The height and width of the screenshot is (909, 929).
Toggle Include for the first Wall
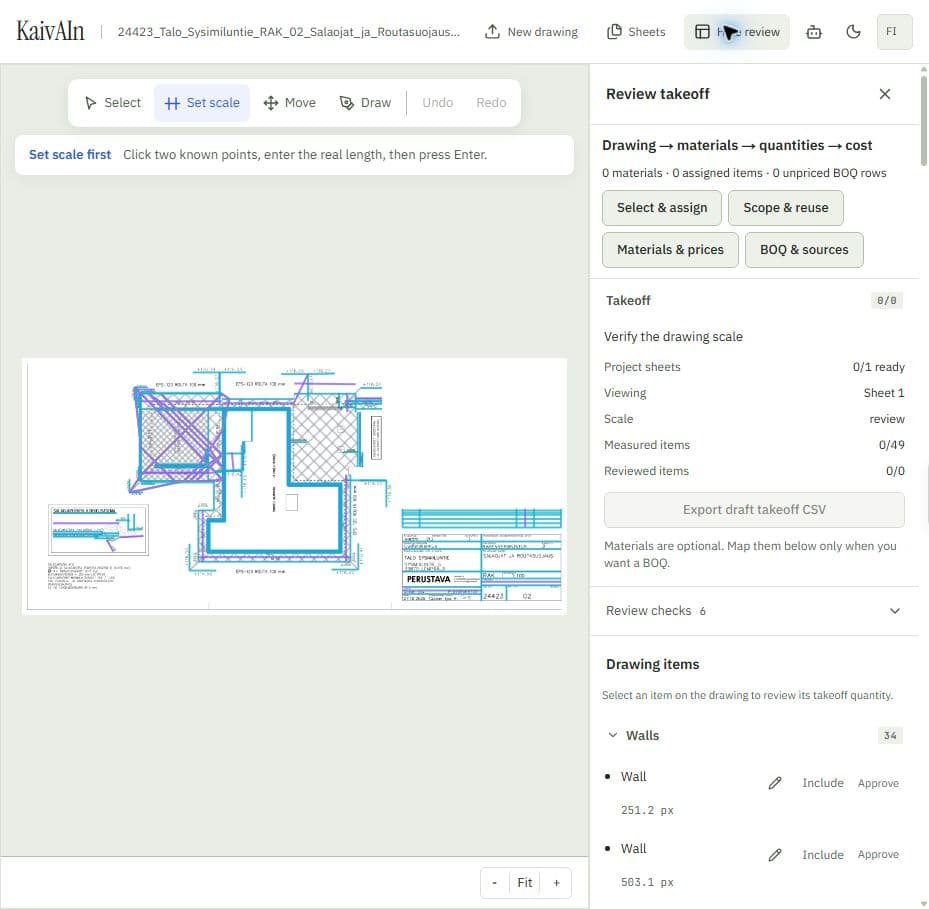coord(822,783)
